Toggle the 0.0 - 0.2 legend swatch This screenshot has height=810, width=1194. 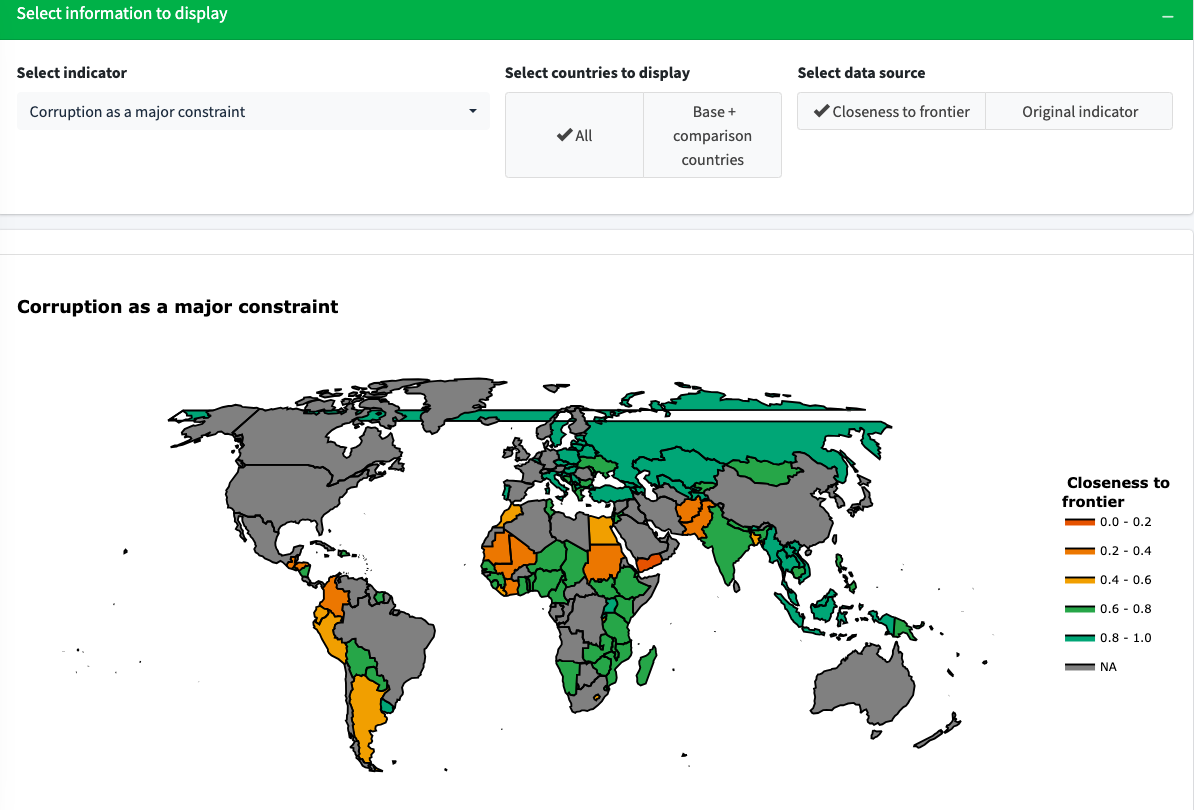pos(1079,522)
